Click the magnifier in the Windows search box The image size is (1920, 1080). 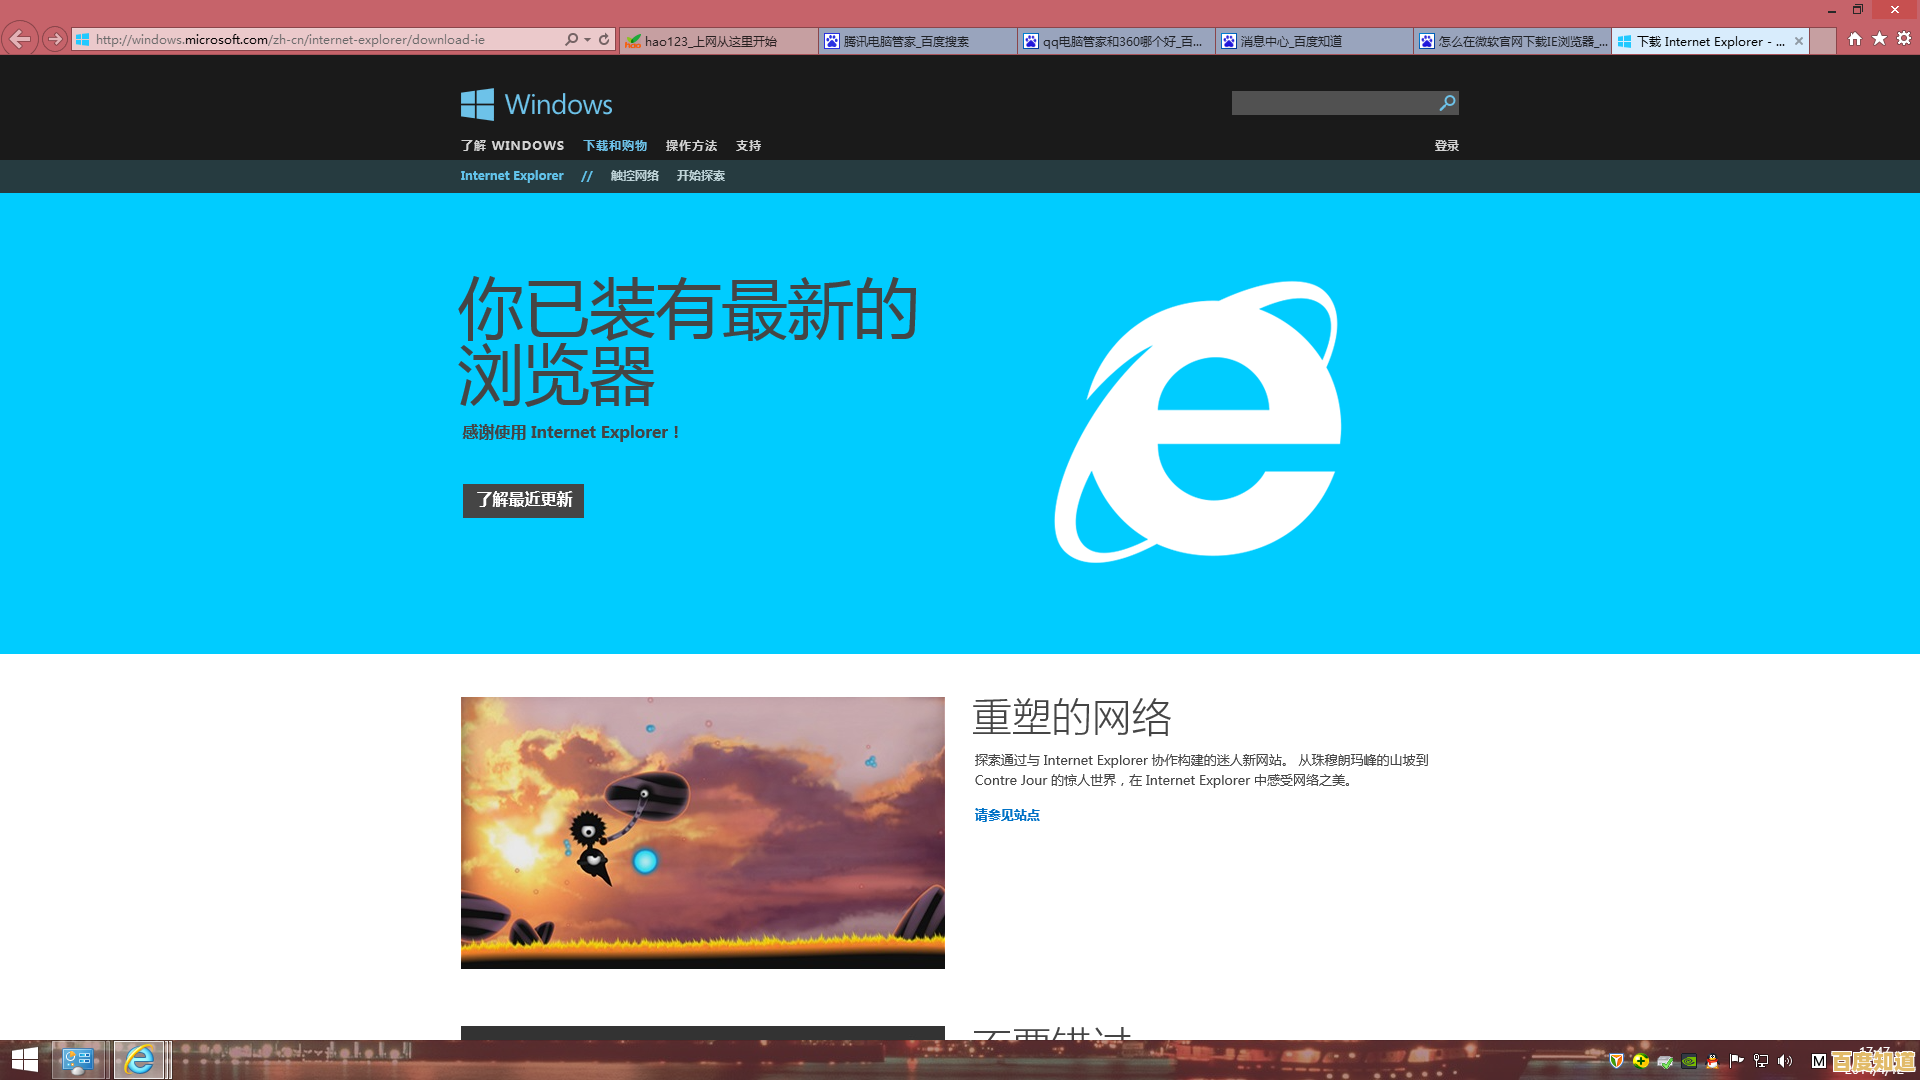click(x=1446, y=103)
